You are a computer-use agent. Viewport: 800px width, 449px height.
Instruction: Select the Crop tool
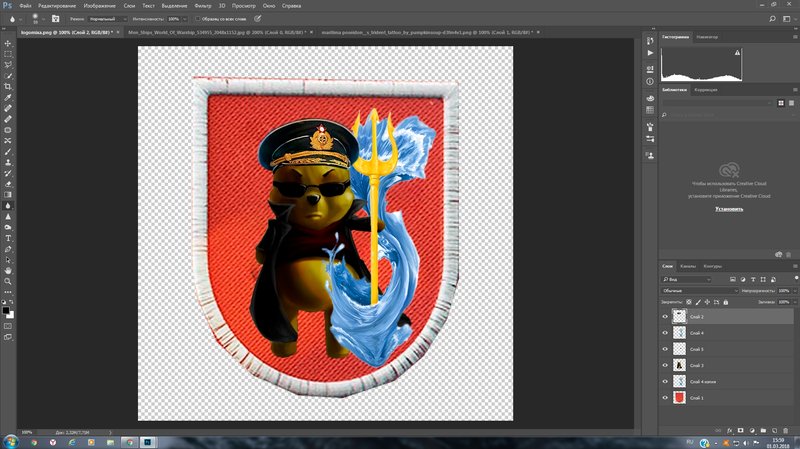8,86
